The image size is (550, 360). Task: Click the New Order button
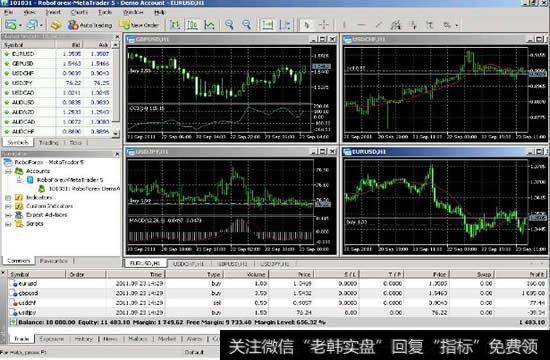click(x=140, y=25)
